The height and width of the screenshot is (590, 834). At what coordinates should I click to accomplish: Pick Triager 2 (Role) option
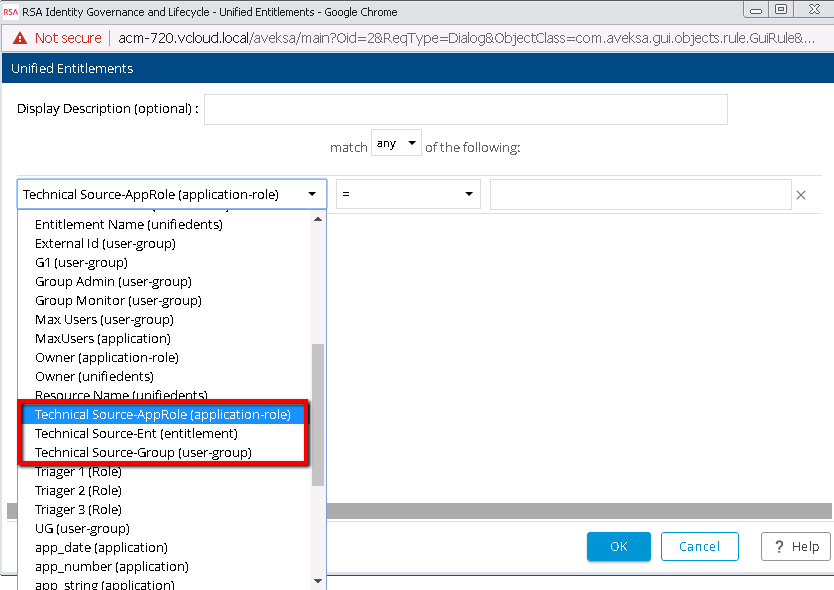click(x=78, y=491)
